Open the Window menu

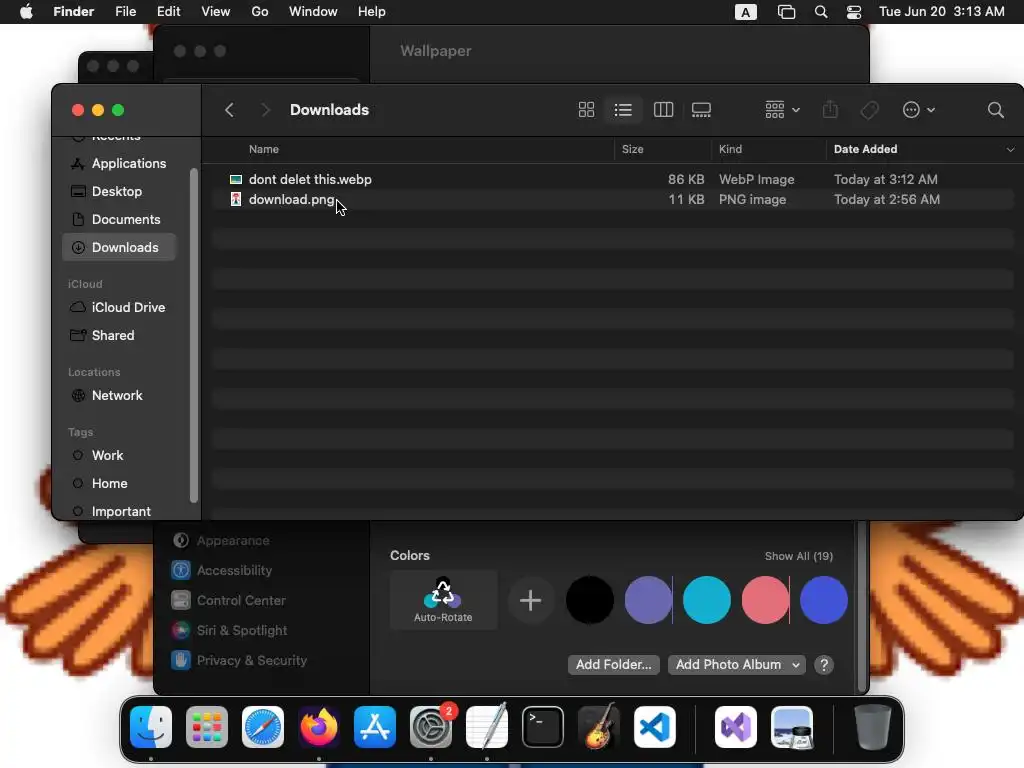[x=313, y=11]
